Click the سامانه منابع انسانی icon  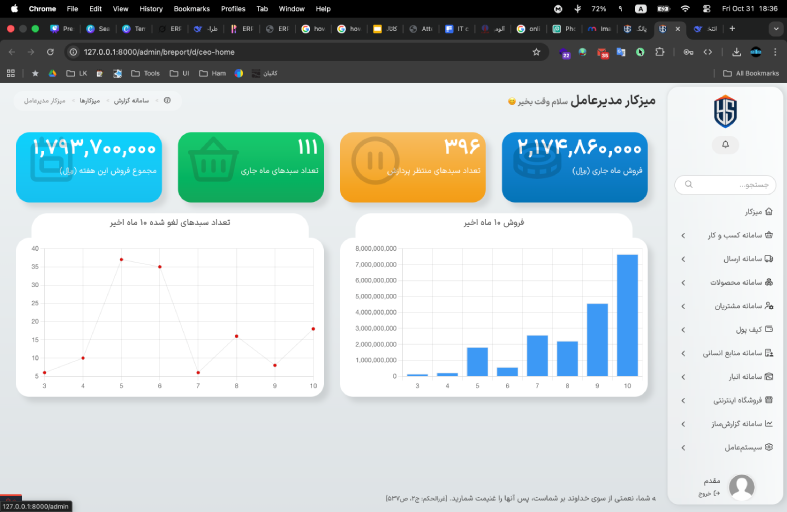(768, 353)
